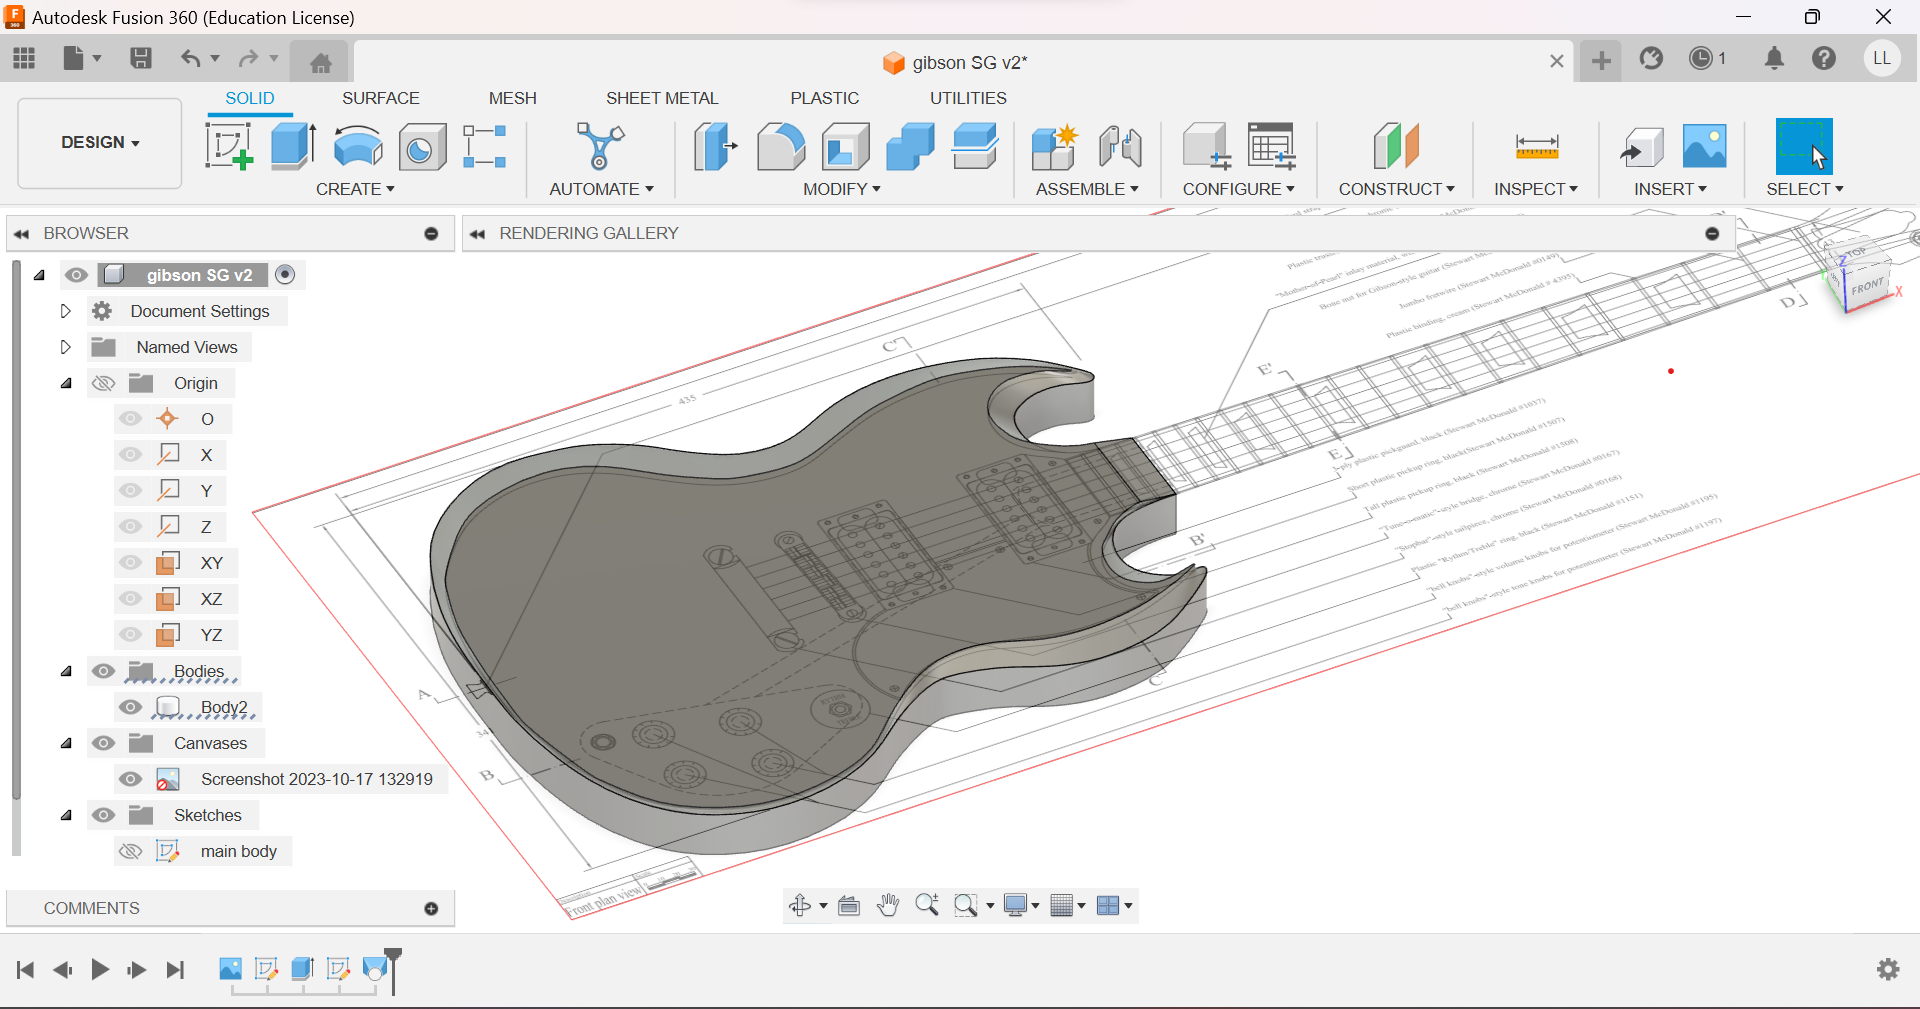The image size is (1920, 1009).
Task: Switch to the PLASTIC tab
Action: pyautogui.click(x=824, y=98)
